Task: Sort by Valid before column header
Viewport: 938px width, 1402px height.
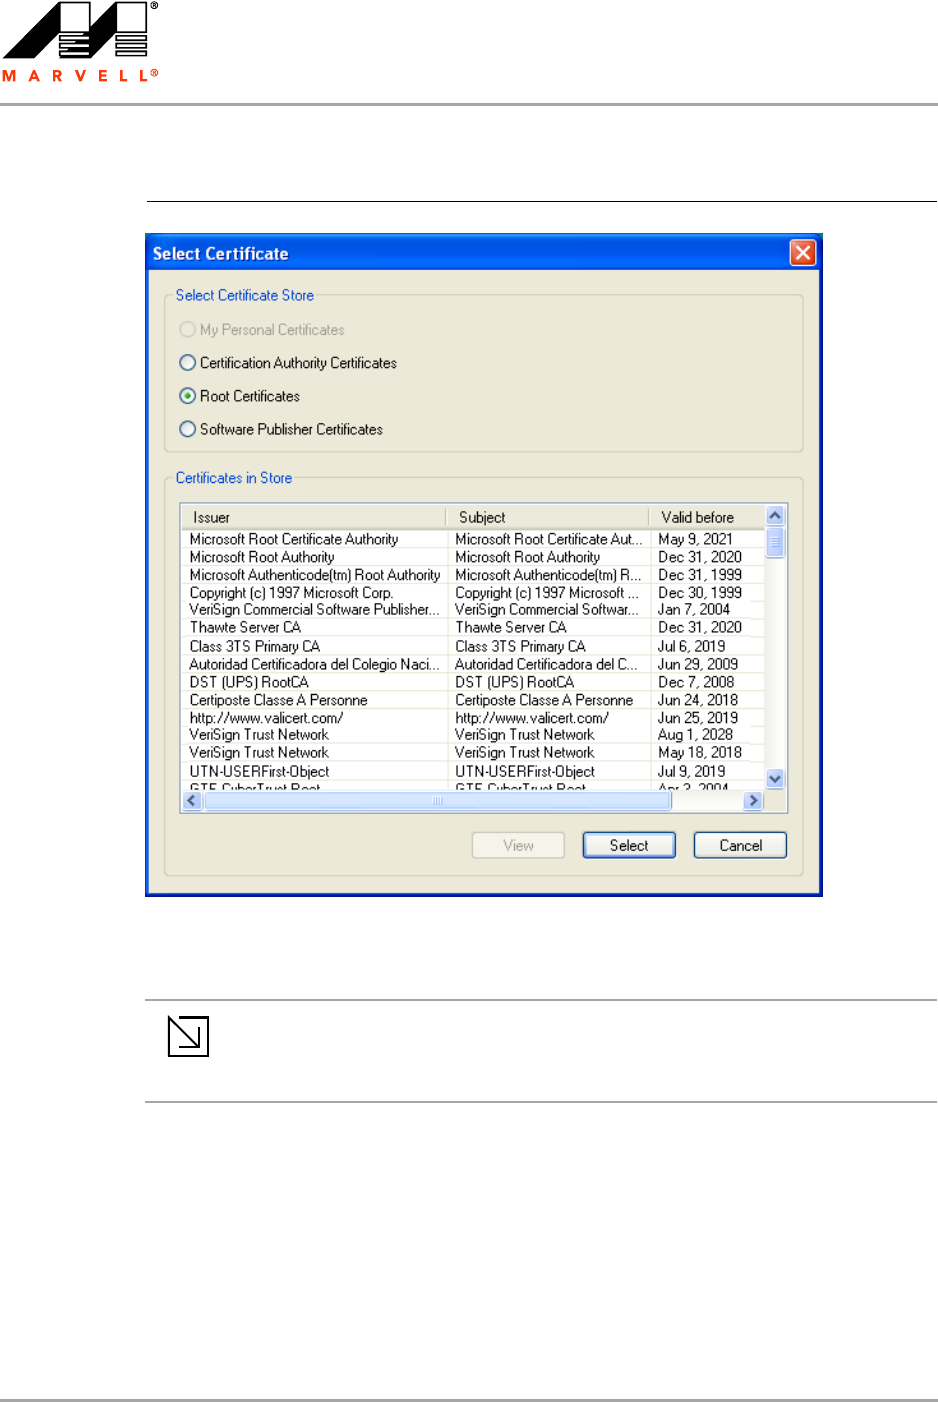Action: (706, 517)
